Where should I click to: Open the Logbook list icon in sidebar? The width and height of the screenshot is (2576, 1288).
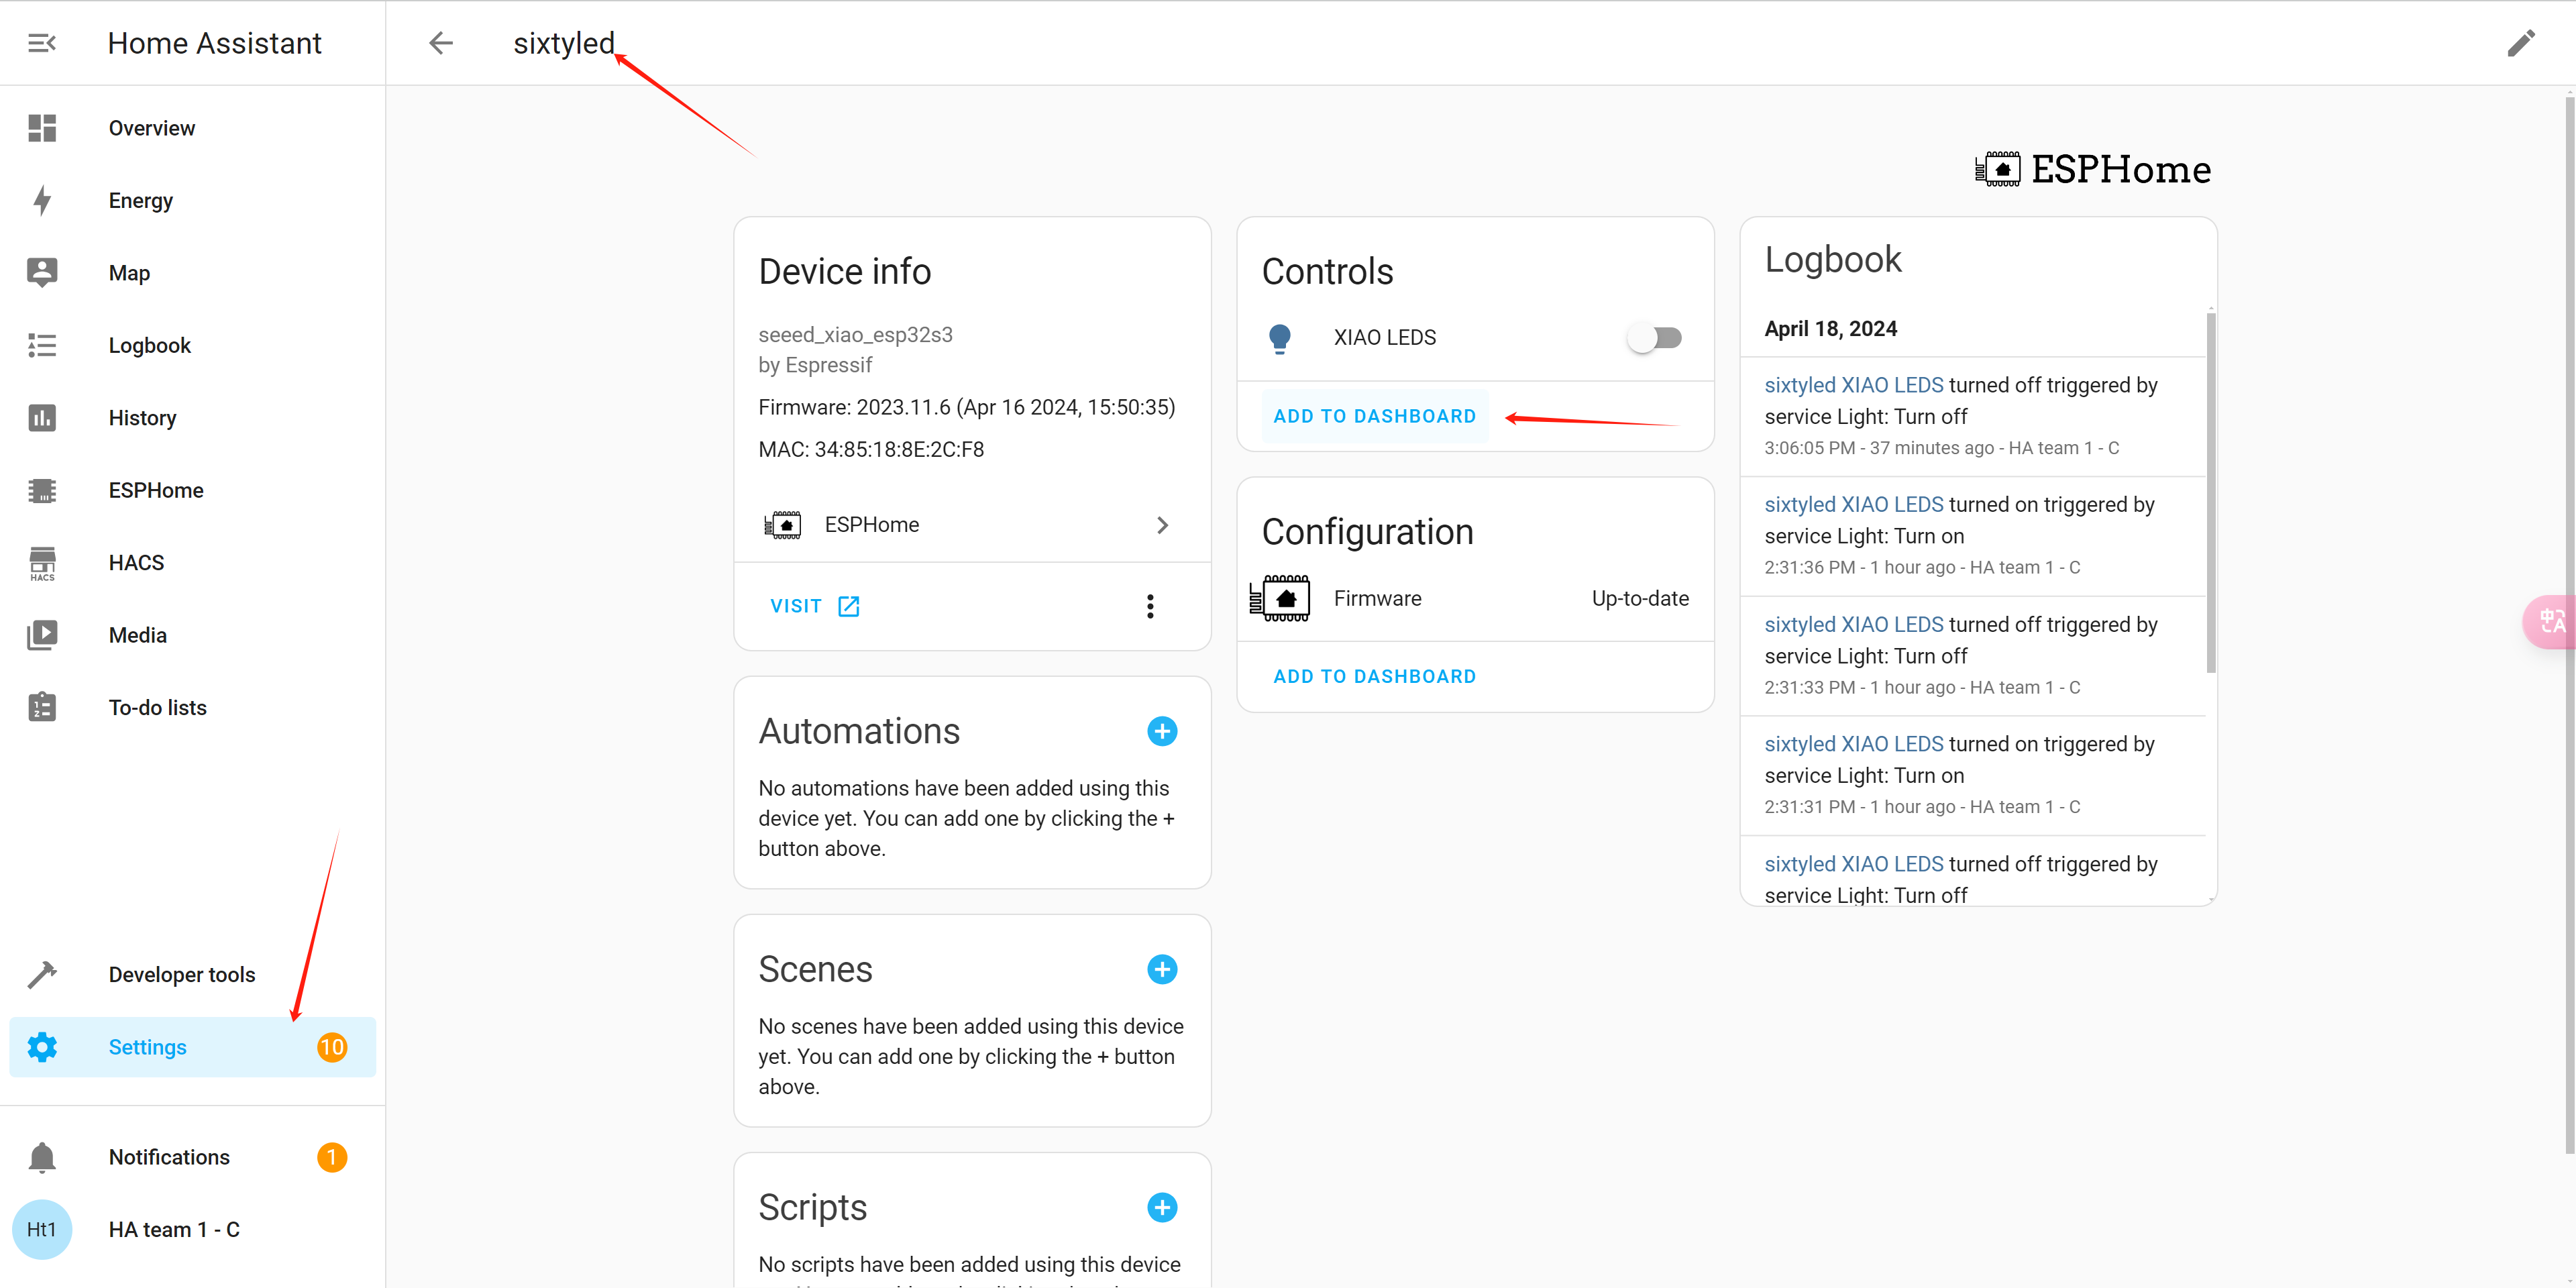42,345
